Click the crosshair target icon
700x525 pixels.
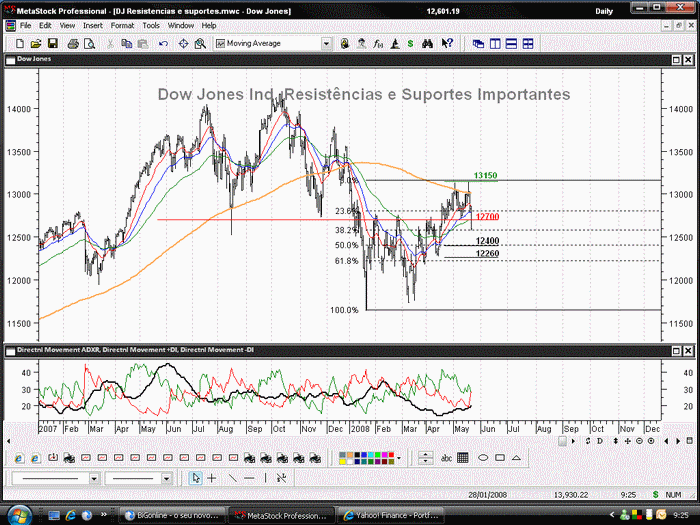click(x=183, y=44)
